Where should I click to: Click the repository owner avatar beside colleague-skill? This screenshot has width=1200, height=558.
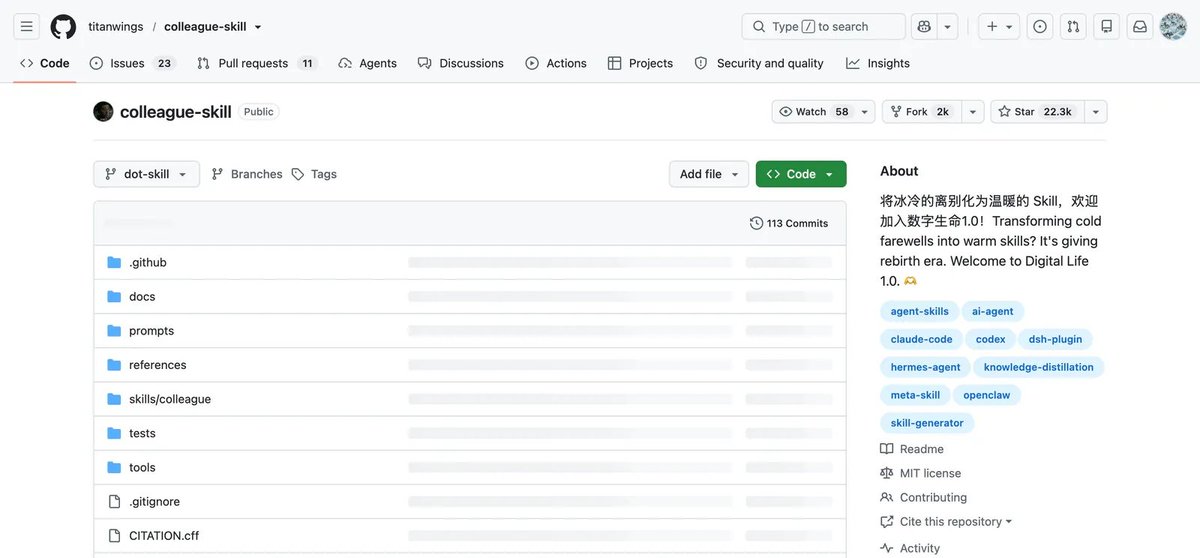click(x=103, y=112)
